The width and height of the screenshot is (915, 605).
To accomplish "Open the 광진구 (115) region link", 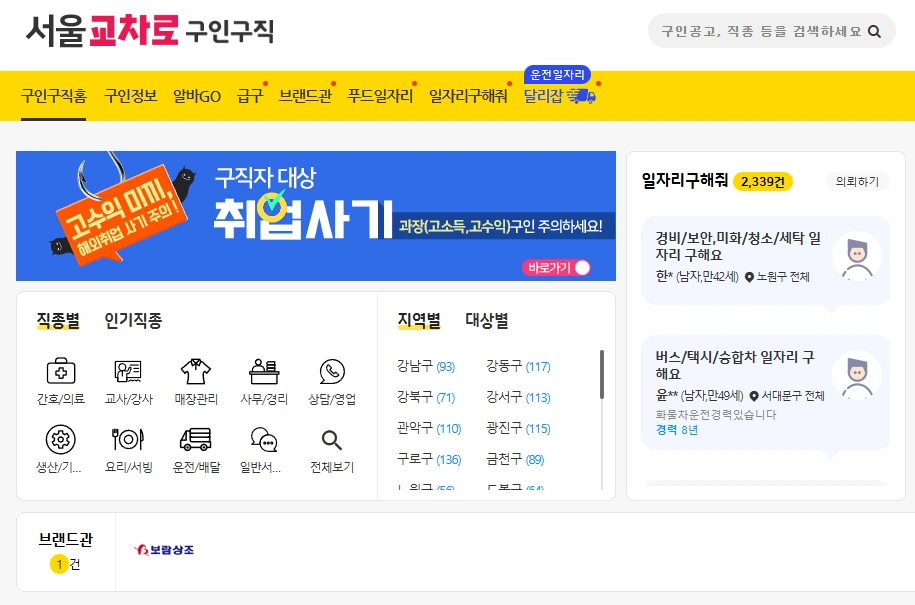I will point(518,428).
